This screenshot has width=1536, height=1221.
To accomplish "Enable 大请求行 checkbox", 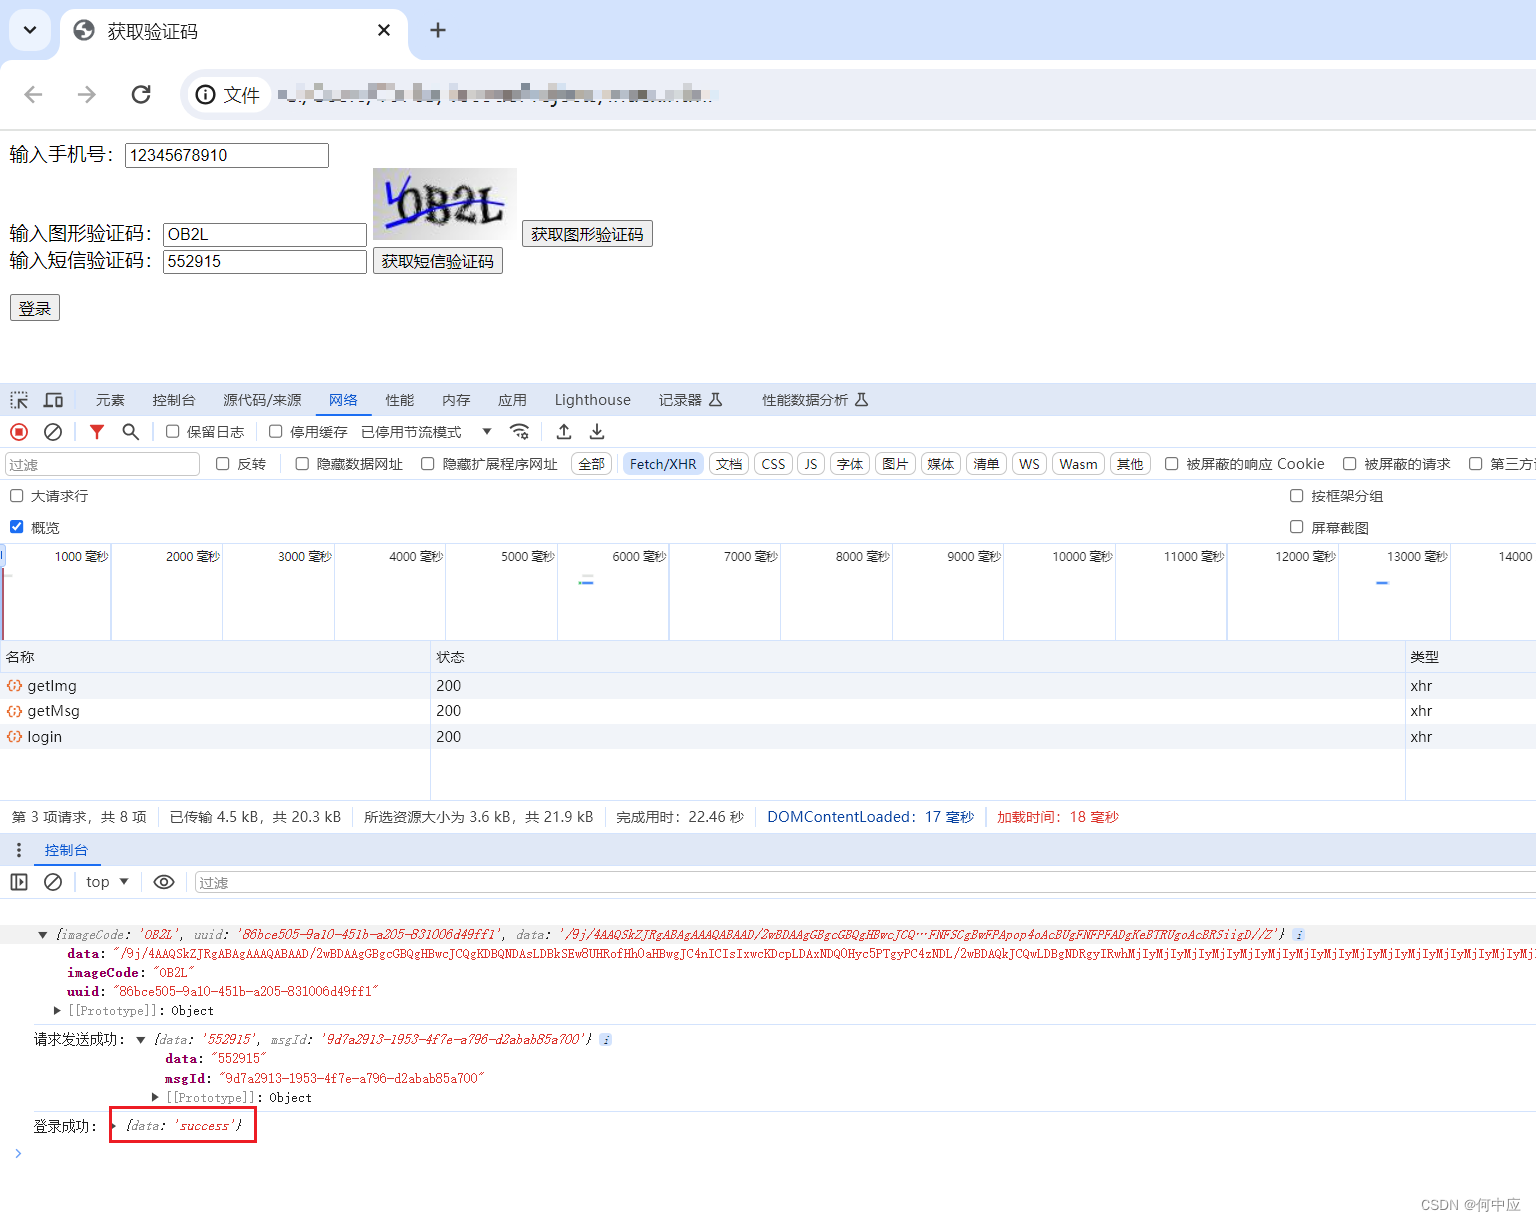I will pyautogui.click(x=16, y=496).
